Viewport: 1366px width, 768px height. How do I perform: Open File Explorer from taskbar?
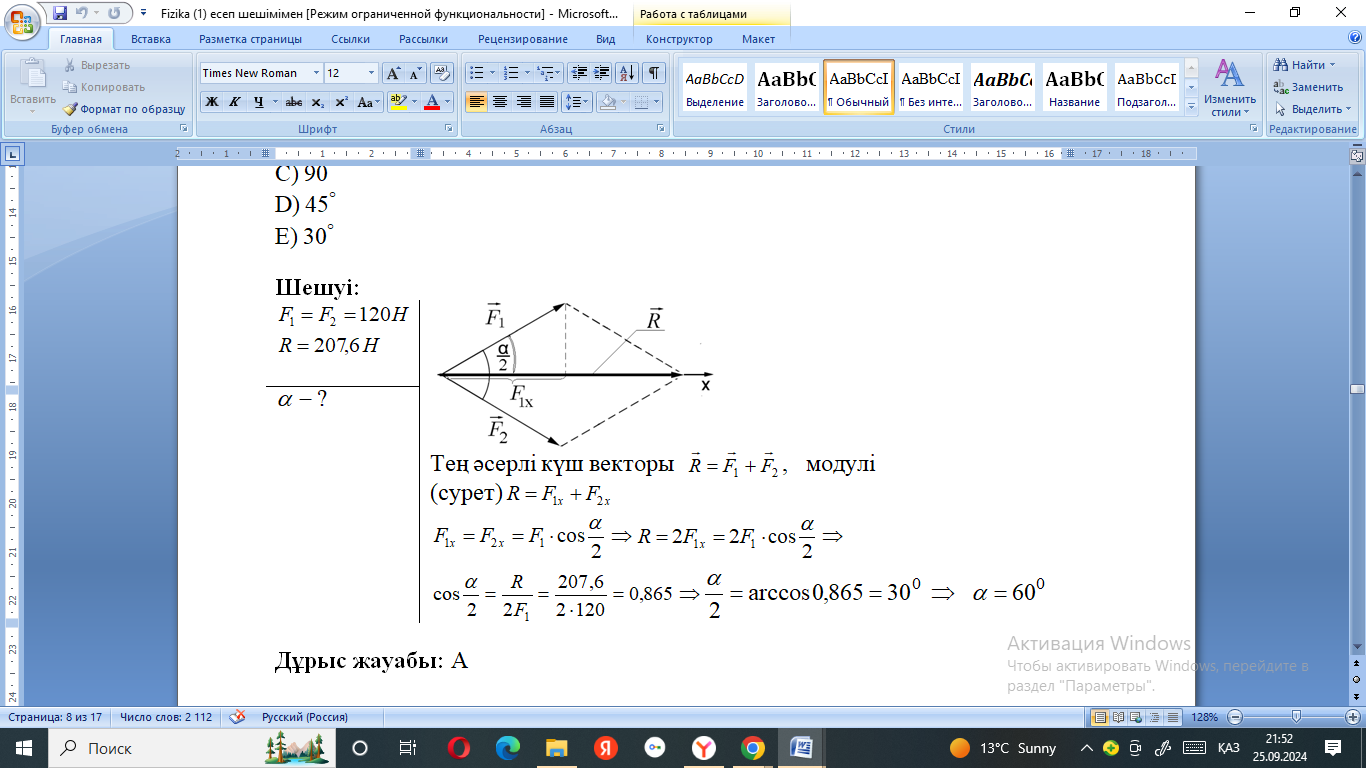557,748
